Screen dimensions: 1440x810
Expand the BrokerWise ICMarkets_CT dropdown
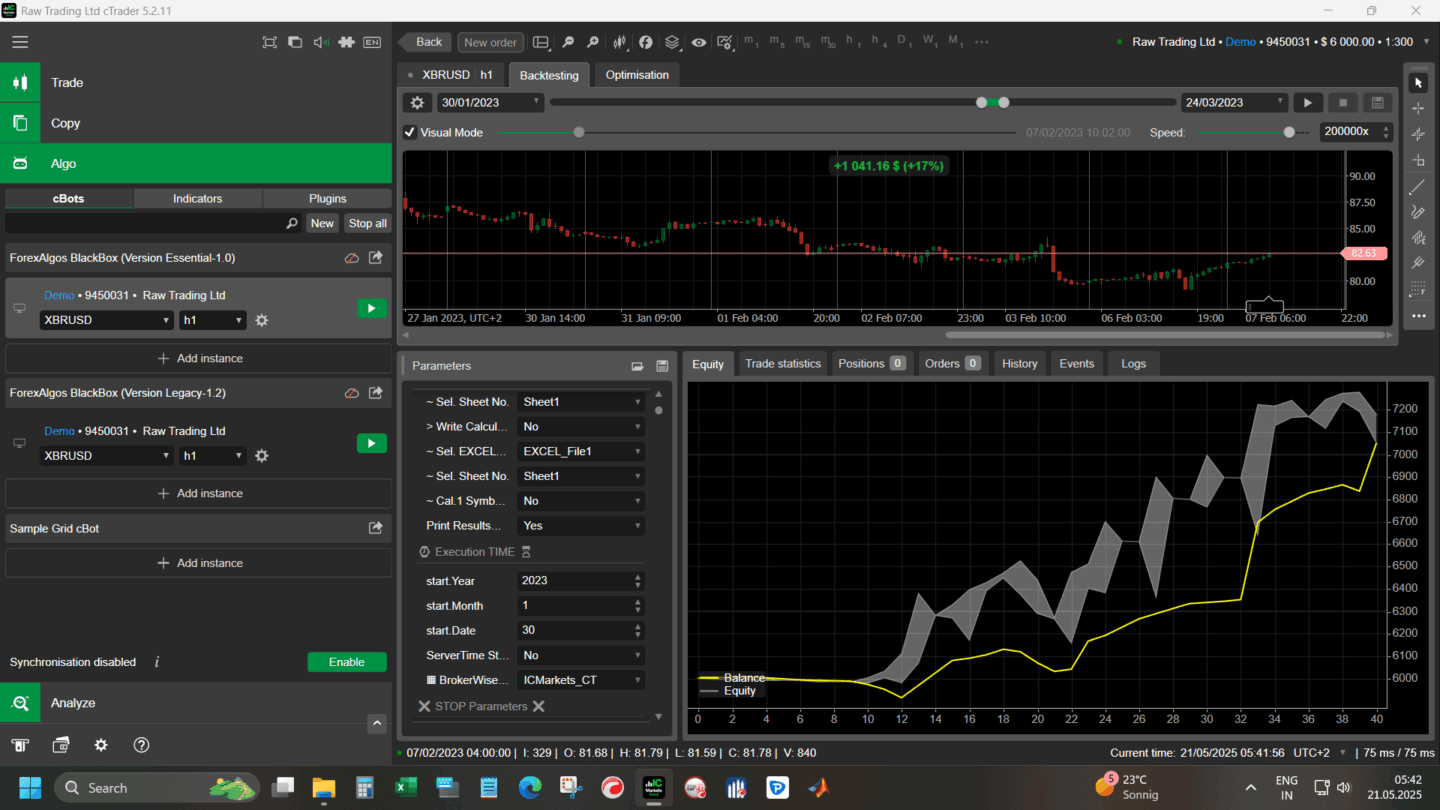click(580, 680)
